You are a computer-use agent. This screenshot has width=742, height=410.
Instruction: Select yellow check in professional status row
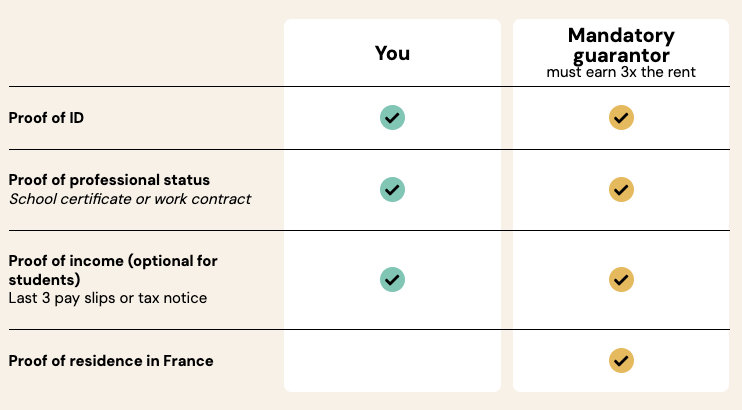[x=621, y=189]
